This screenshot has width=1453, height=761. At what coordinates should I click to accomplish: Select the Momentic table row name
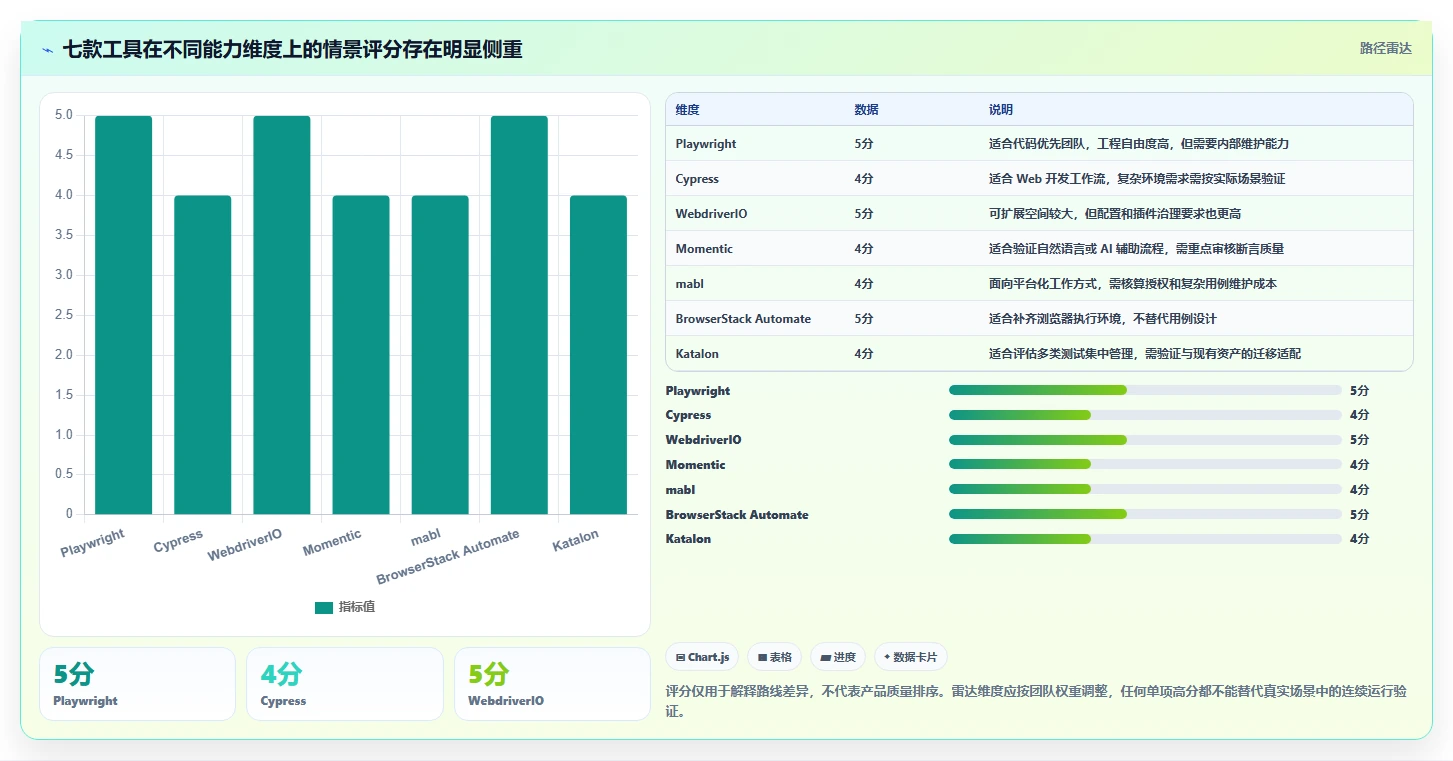704,249
